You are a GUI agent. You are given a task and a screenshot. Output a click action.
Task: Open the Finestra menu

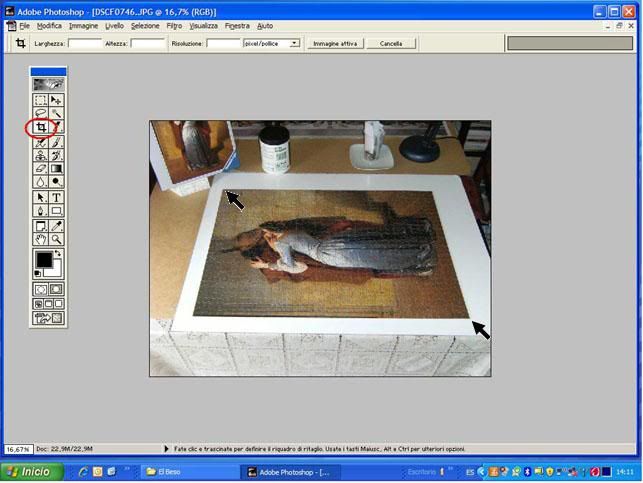click(x=237, y=26)
